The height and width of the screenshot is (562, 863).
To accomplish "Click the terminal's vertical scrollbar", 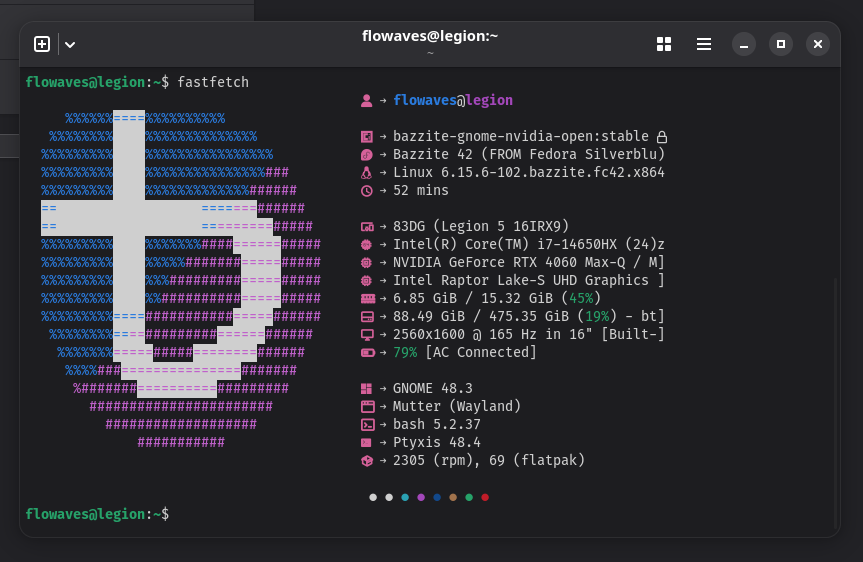I will [x=835, y=402].
